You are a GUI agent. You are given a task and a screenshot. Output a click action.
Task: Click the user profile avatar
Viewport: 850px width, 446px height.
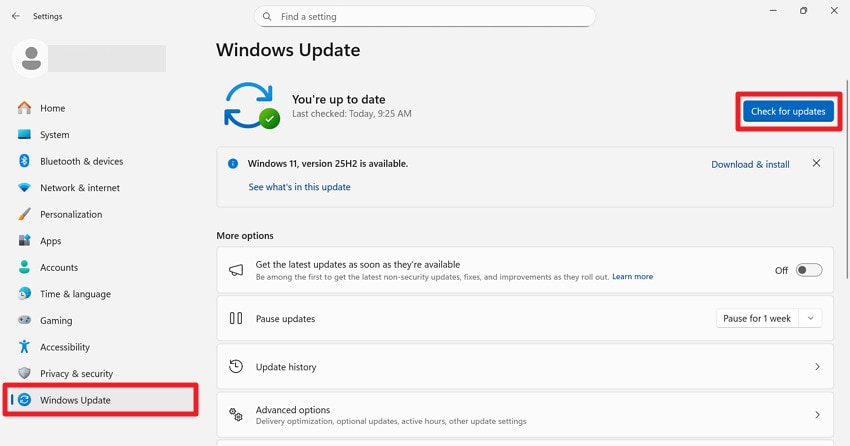31,58
